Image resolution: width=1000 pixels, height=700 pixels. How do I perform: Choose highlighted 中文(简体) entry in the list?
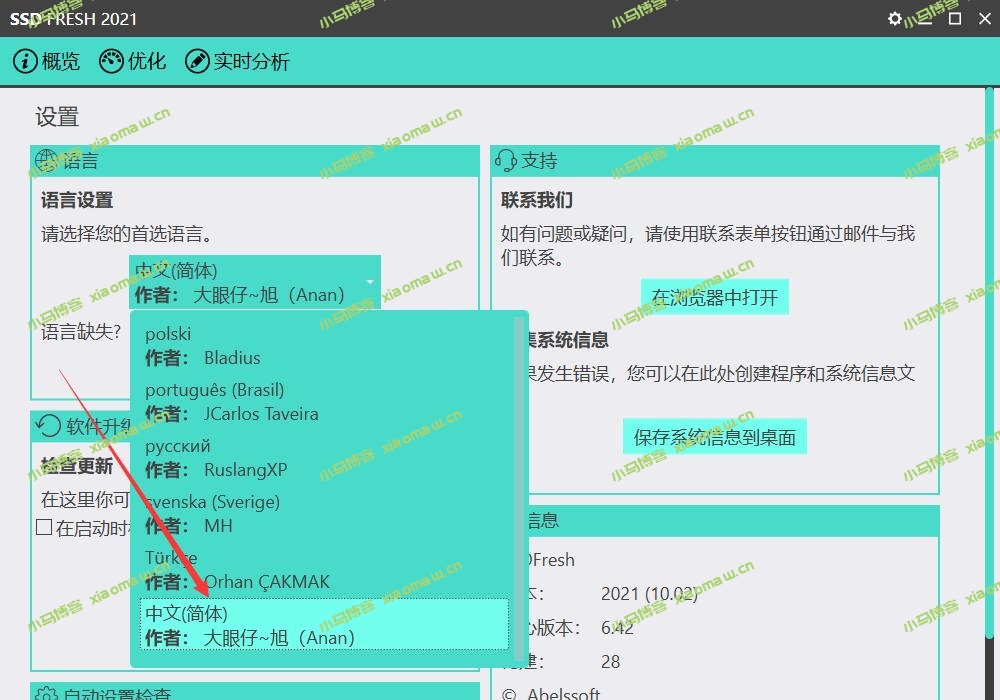coord(324,625)
